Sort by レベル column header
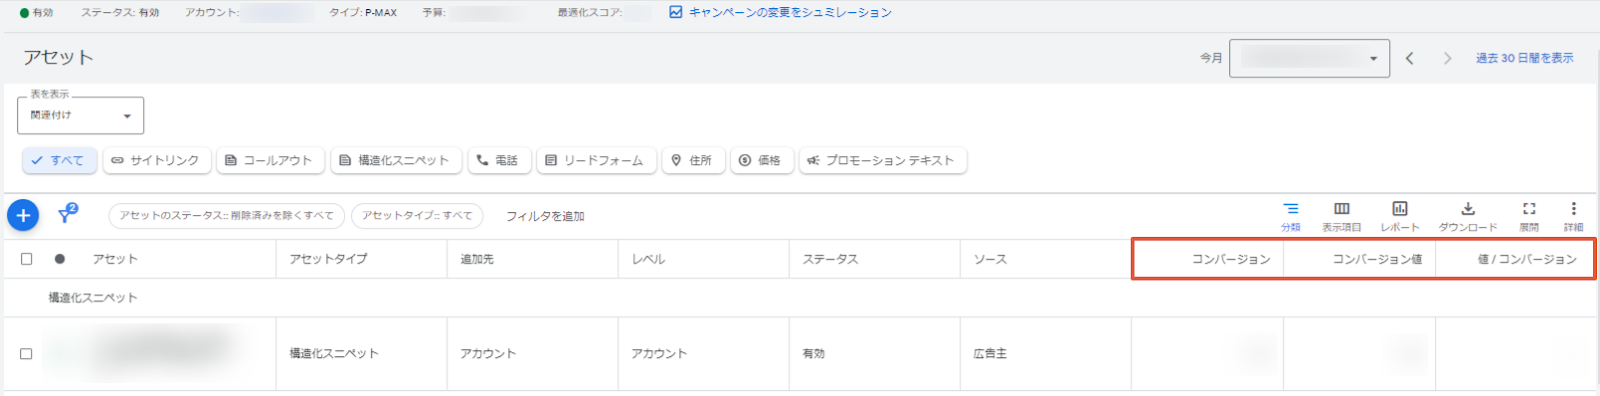 [648, 259]
